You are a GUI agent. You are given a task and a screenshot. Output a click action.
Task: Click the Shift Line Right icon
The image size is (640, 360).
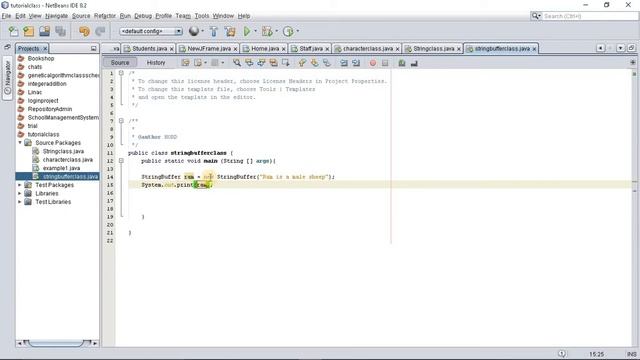click(x=356, y=63)
